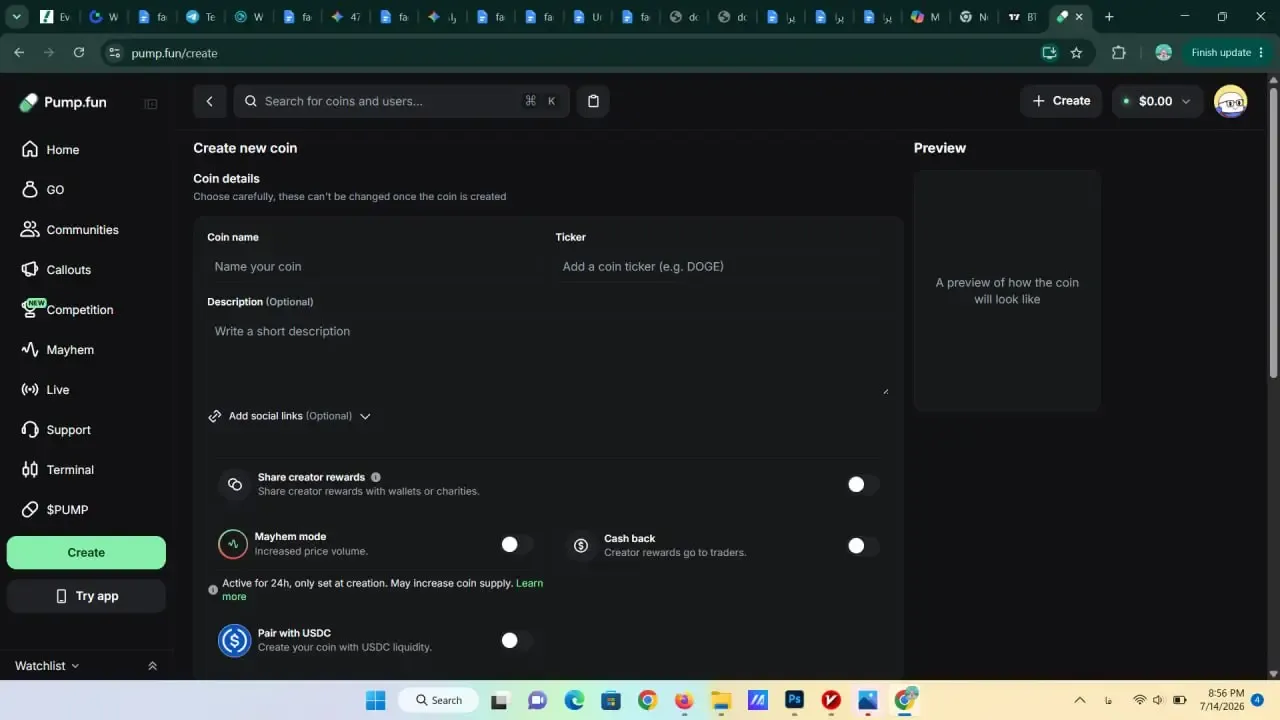This screenshot has height=720, width=1280.
Task: Collapse the sidebar panel icon
Action: 151,103
